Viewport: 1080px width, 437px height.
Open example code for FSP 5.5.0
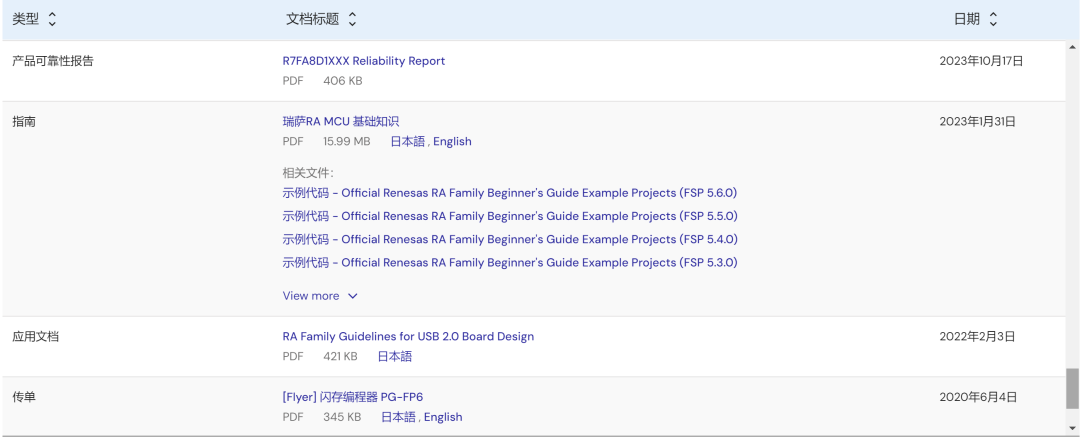509,216
